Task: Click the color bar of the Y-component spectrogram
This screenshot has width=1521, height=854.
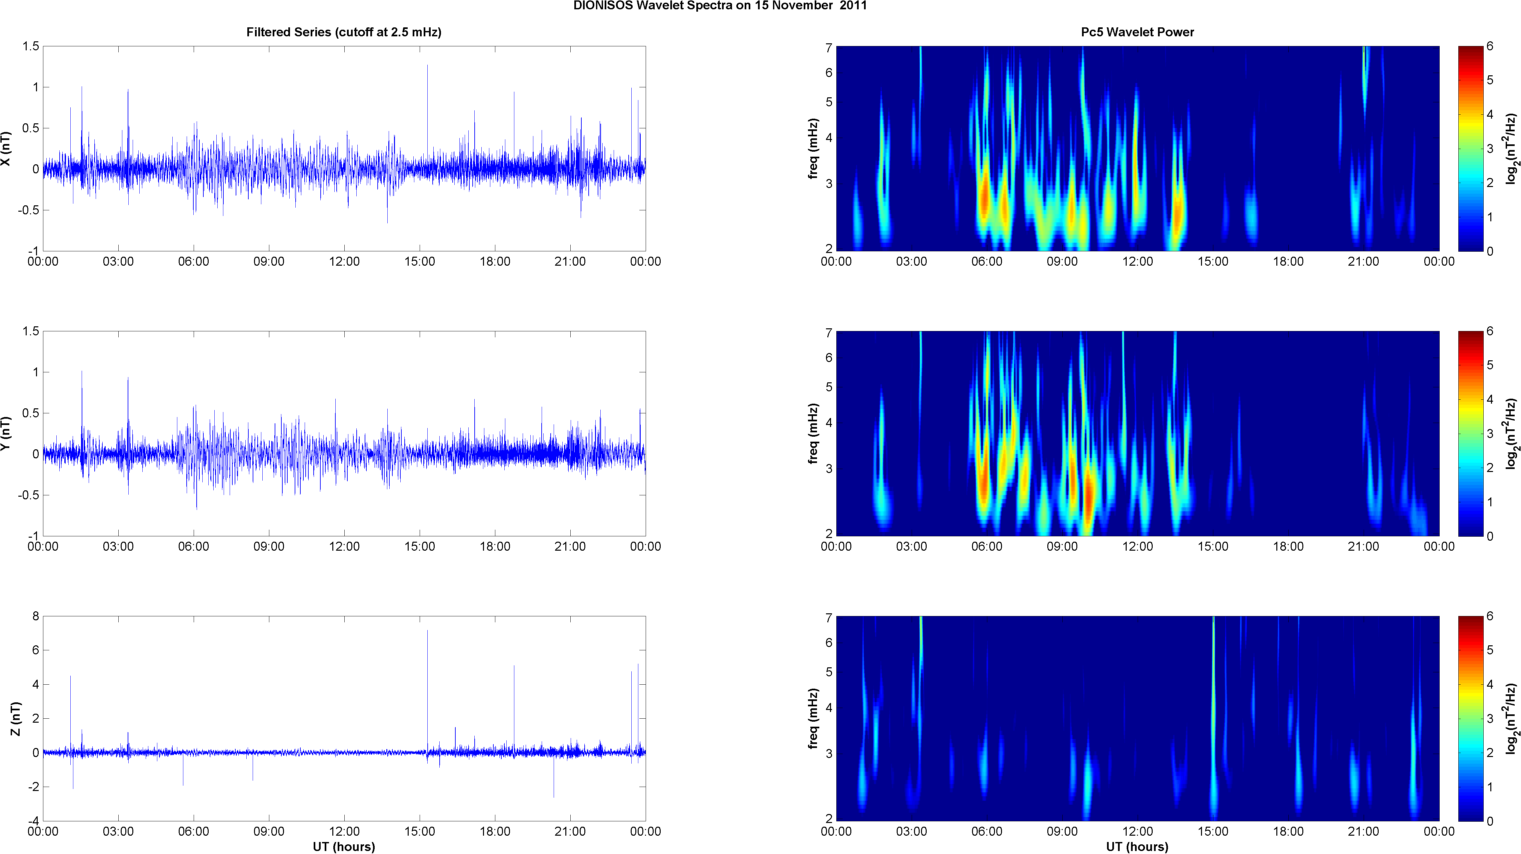Action: (1470, 434)
